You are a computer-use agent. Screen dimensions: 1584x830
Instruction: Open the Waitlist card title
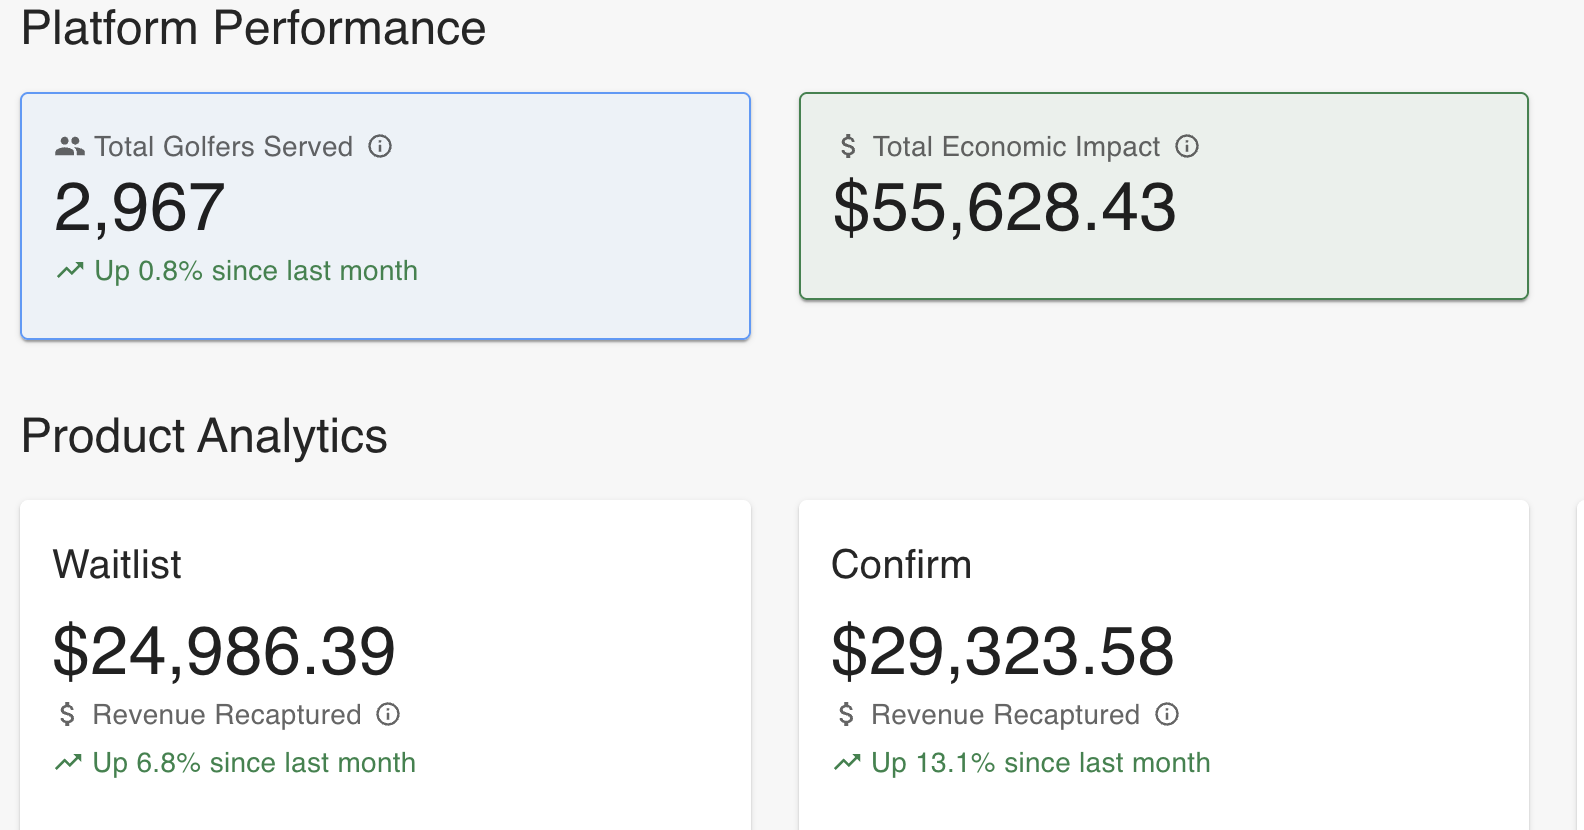117,565
